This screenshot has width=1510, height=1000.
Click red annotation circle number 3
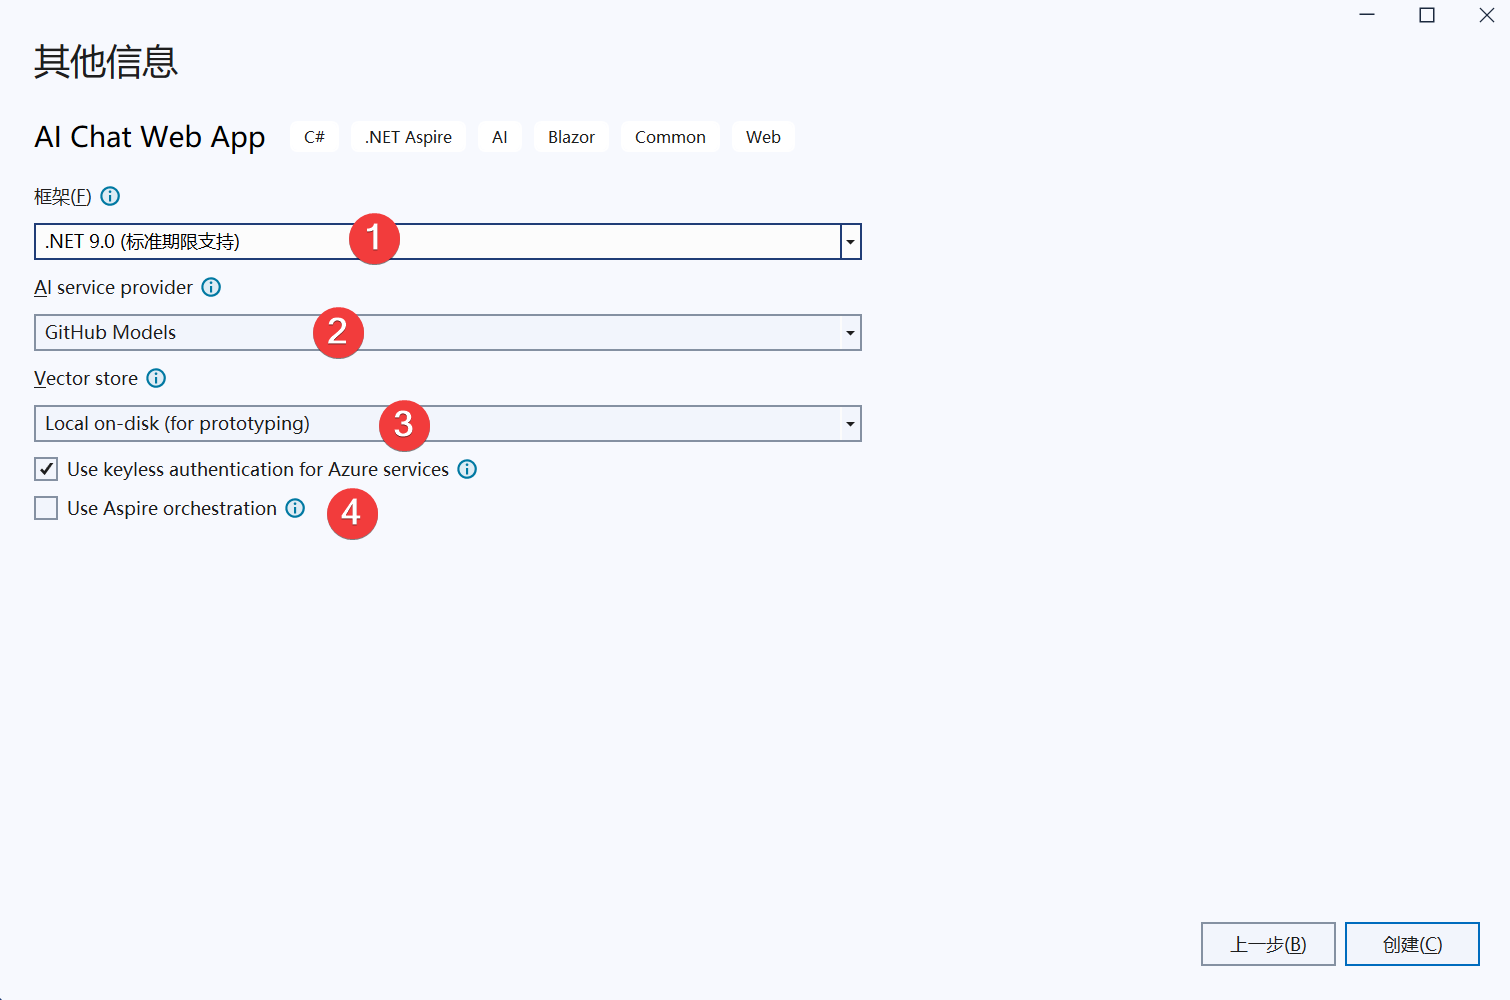pyautogui.click(x=404, y=425)
